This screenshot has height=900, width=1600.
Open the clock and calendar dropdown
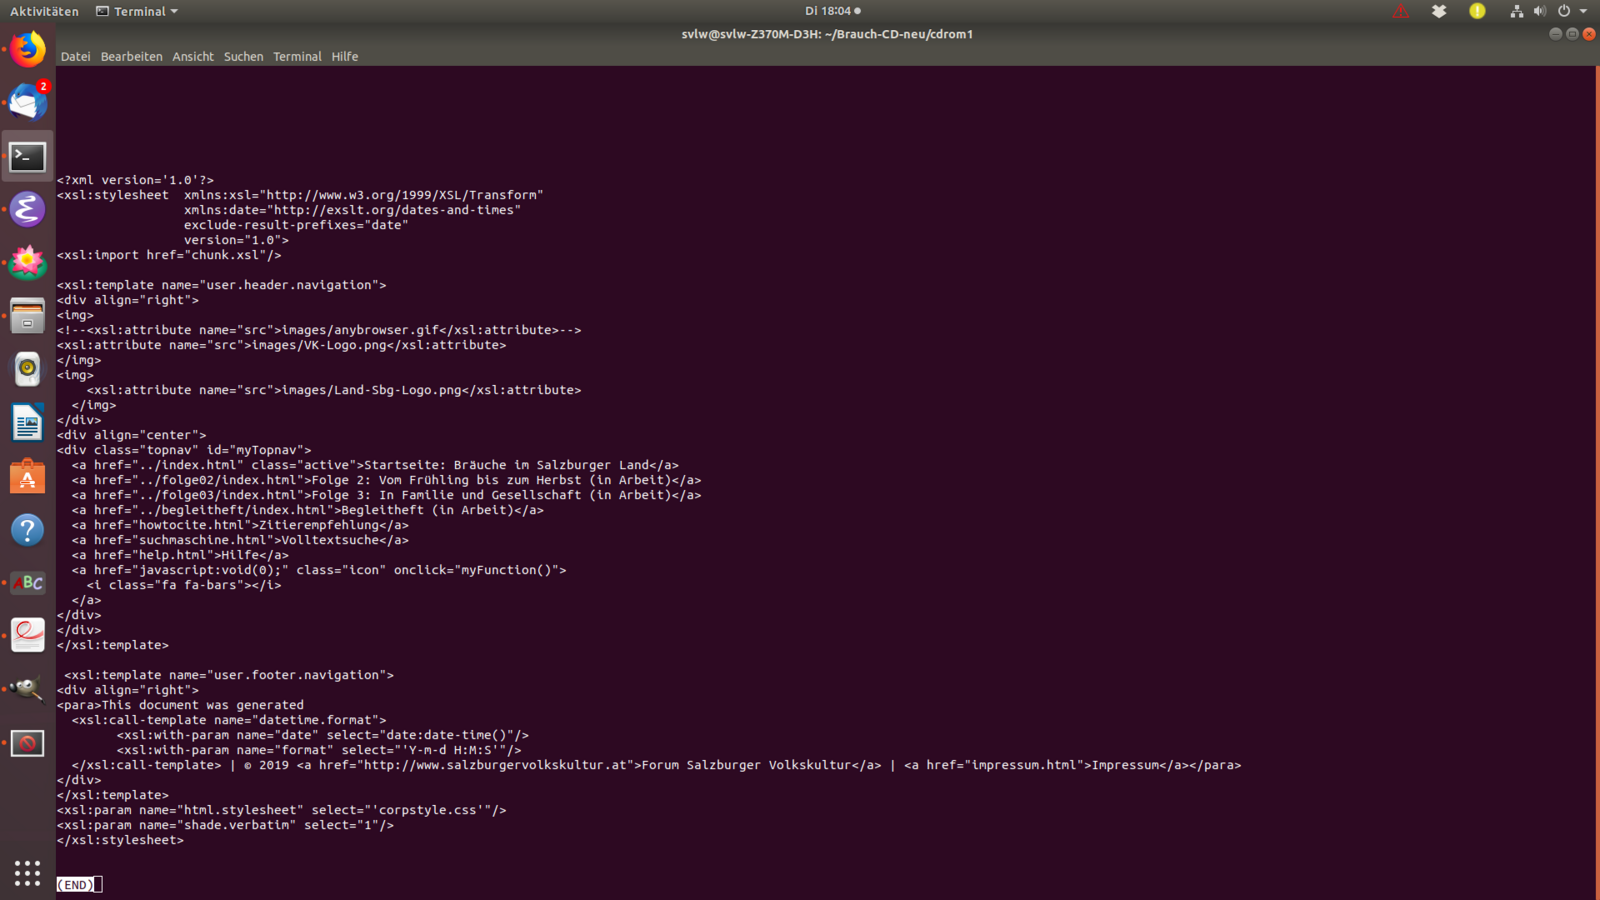click(832, 11)
